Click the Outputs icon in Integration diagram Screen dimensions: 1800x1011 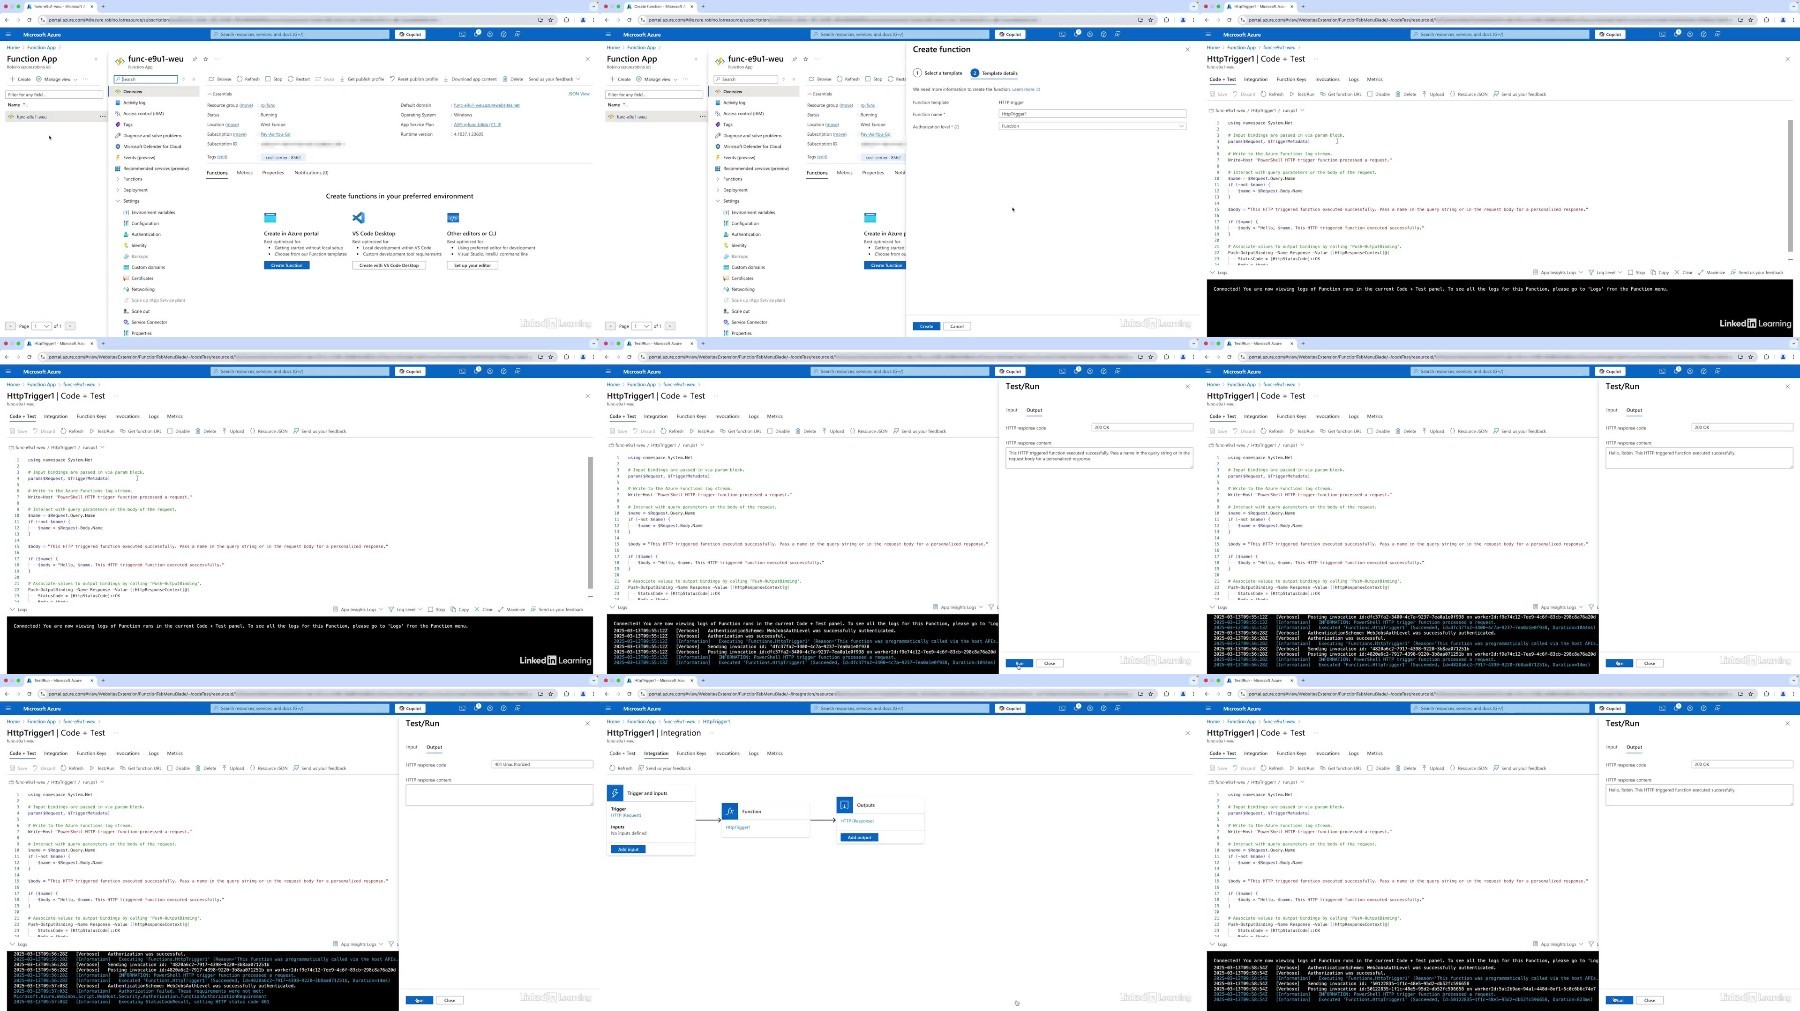845,804
